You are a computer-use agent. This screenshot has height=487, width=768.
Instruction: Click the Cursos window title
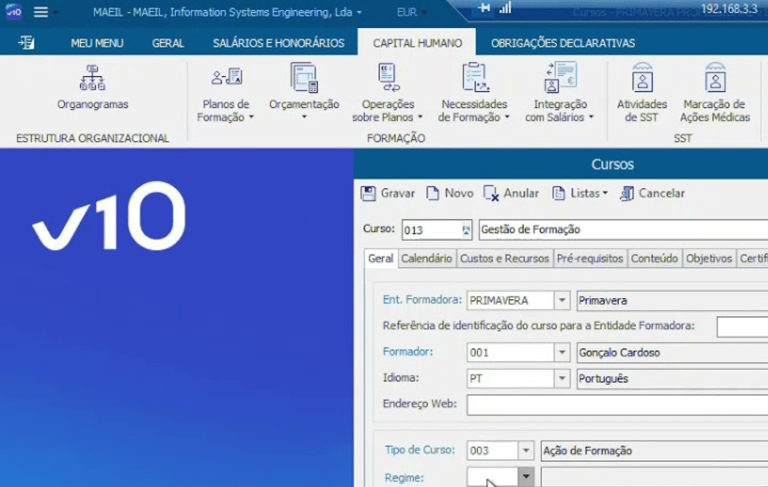click(x=612, y=164)
